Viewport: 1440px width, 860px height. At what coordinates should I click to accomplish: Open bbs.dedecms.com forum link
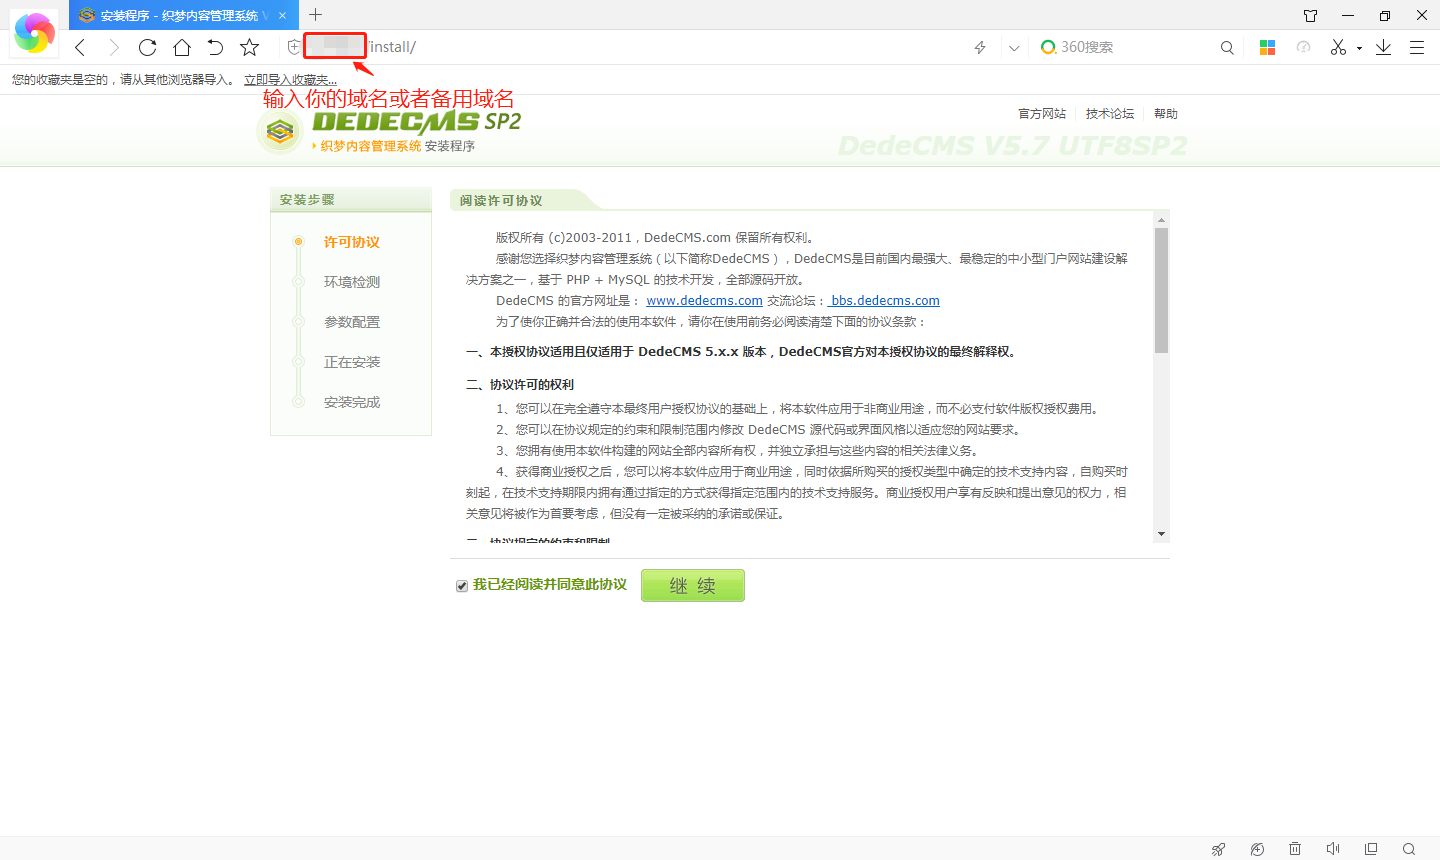click(885, 301)
